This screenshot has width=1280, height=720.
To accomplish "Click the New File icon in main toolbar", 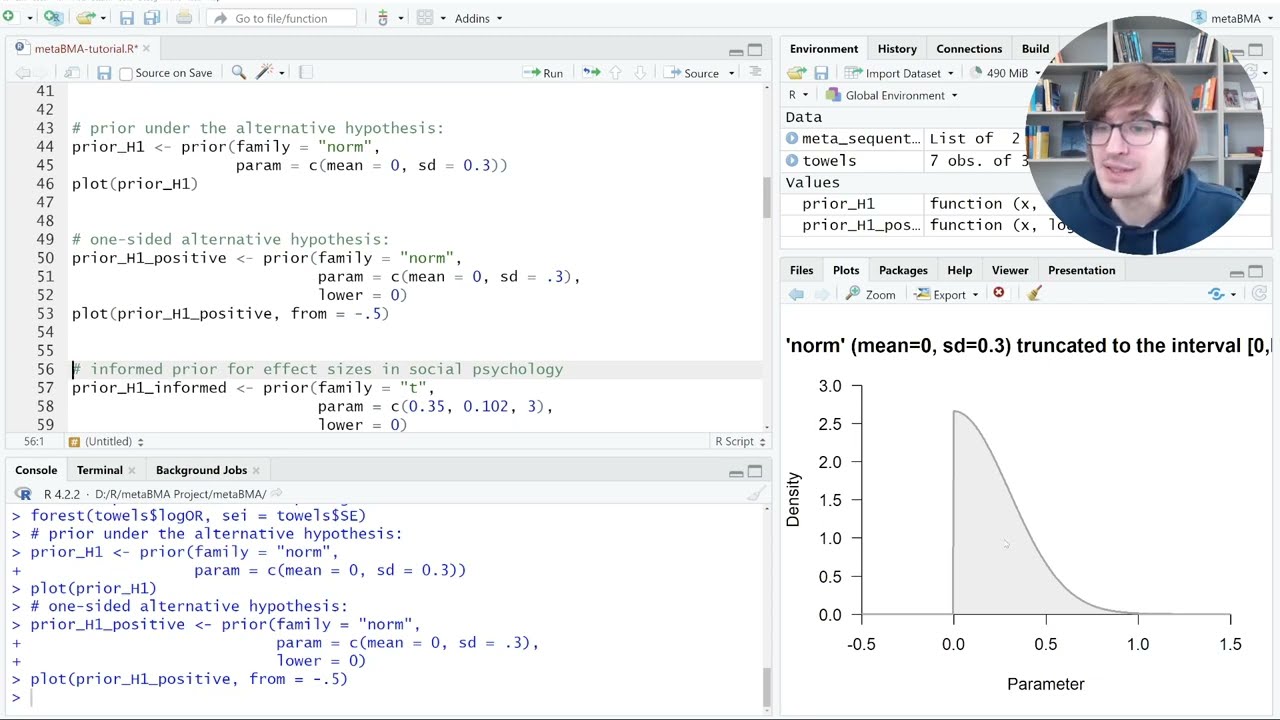I will (x=9, y=17).
